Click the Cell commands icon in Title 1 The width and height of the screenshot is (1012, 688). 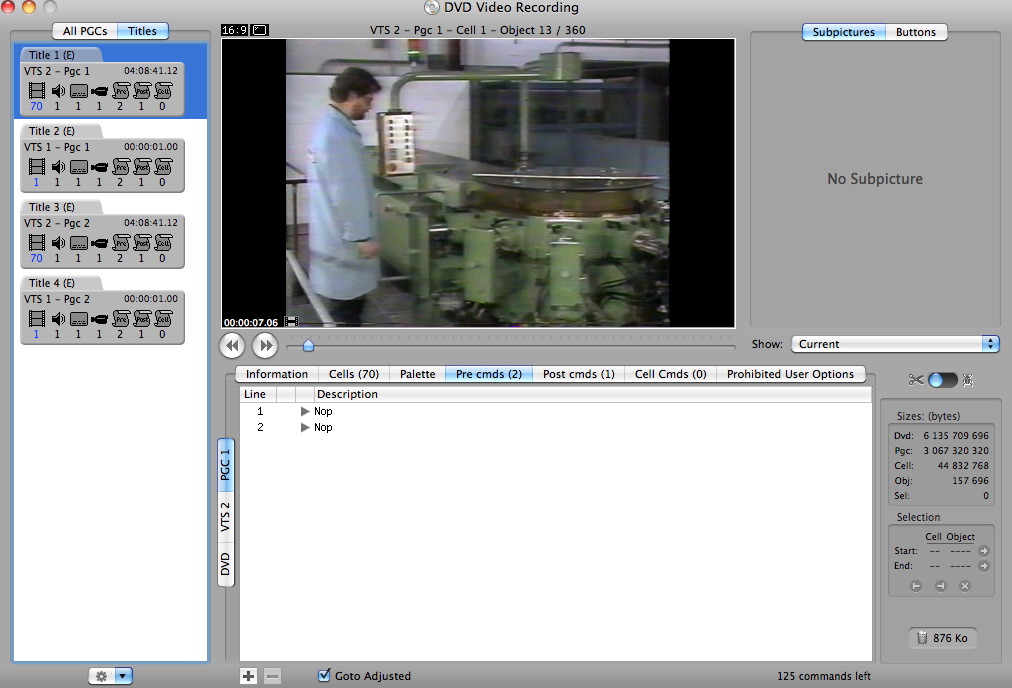point(163,91)
